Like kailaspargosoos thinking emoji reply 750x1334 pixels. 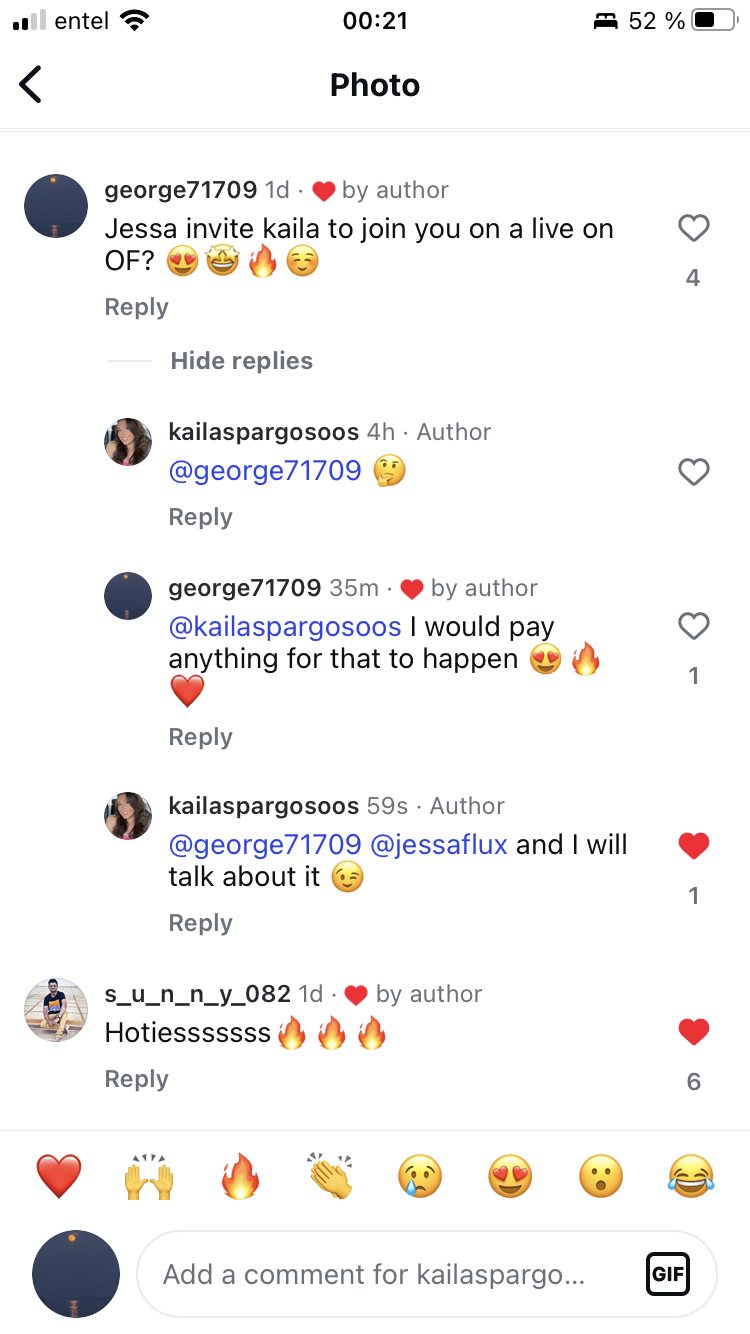[693, 471]
